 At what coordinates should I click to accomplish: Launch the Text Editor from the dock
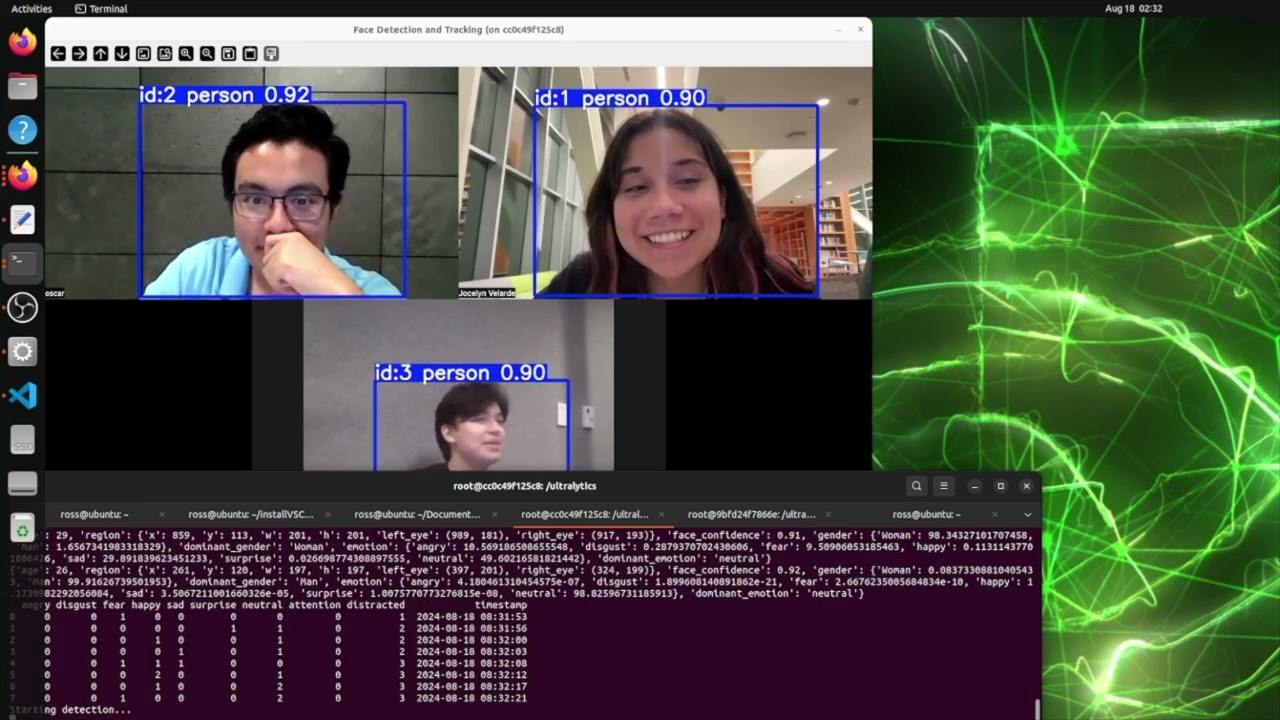(22, 219)
